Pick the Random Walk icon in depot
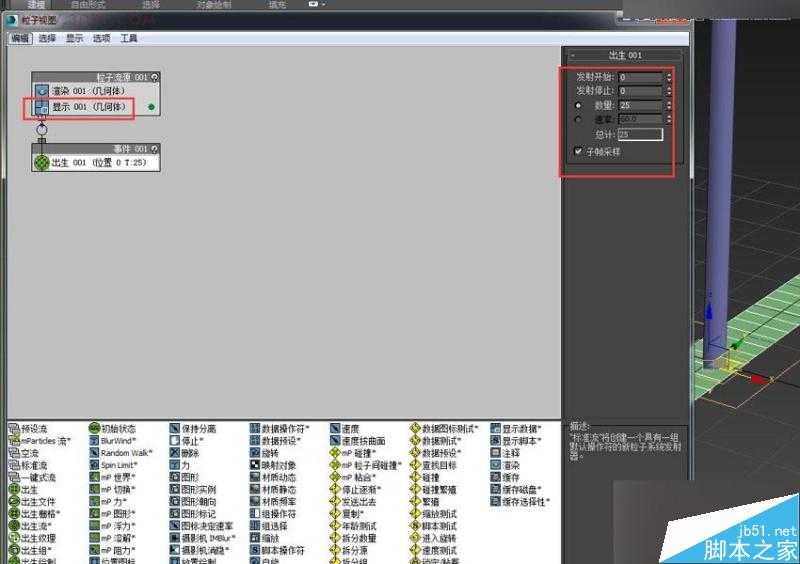 pos(94,453)
